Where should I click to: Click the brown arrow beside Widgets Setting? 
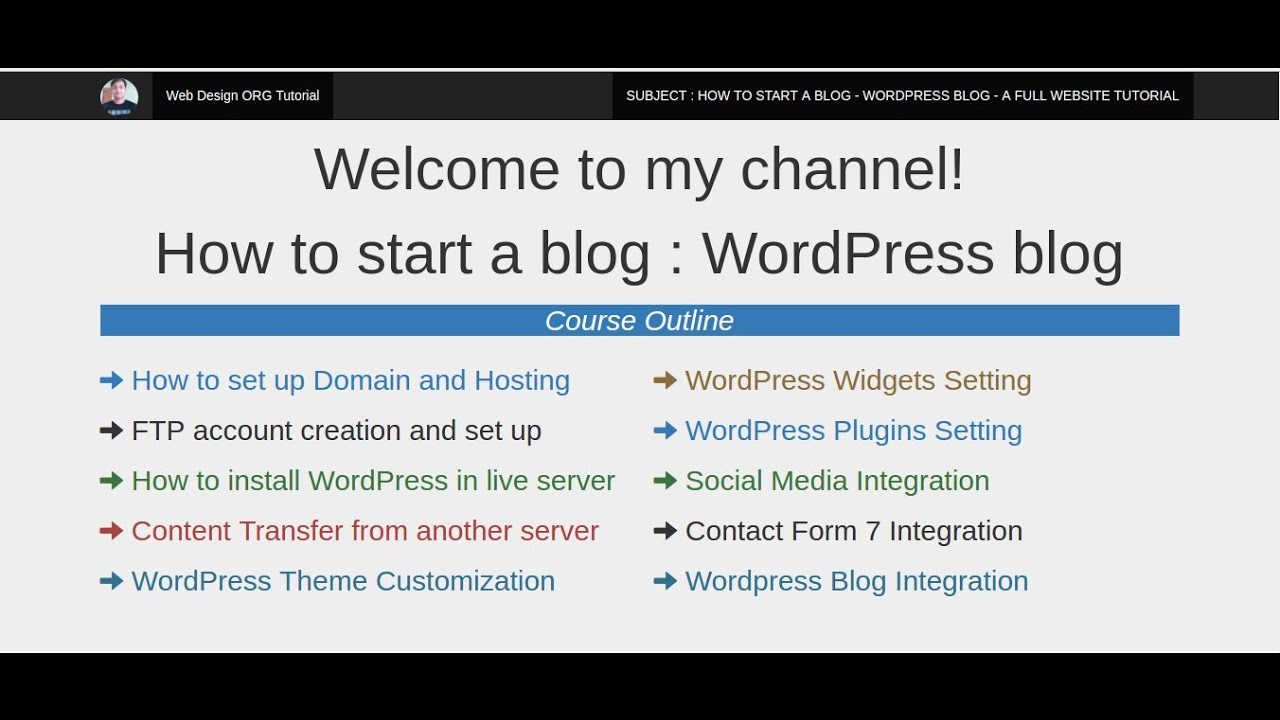tap(665, 380)
